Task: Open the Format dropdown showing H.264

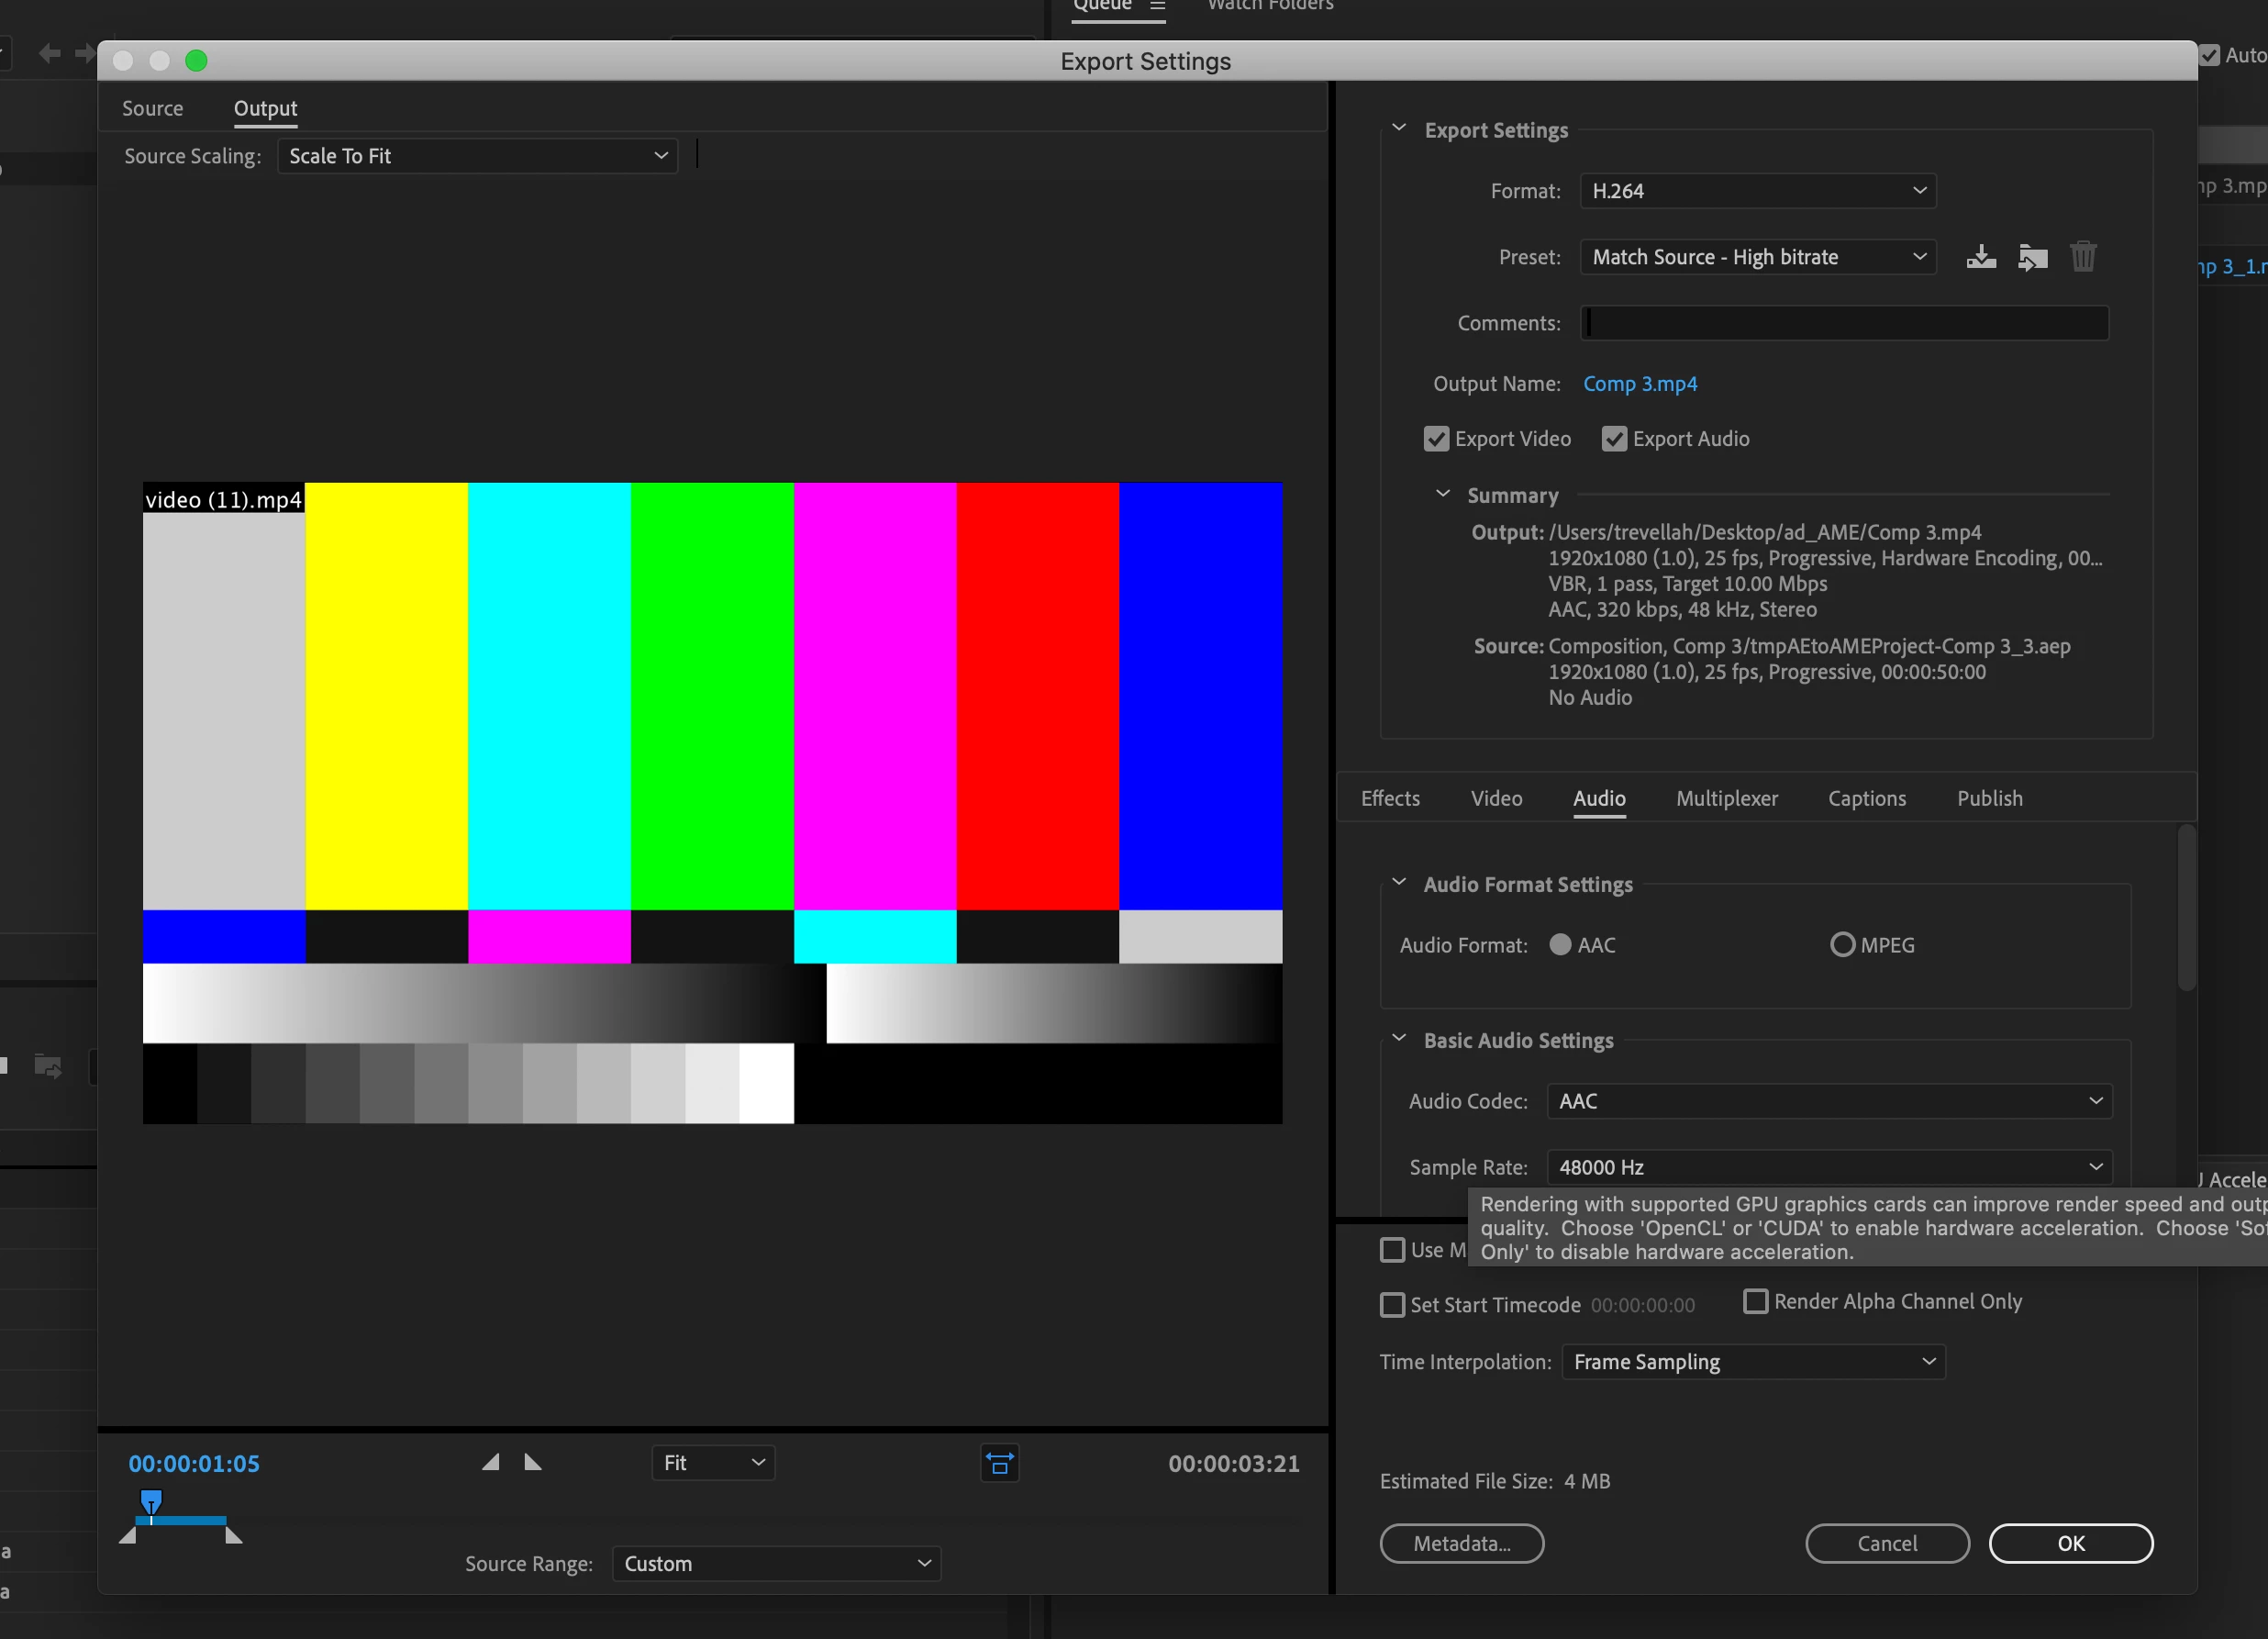Action: [1757, 191]
